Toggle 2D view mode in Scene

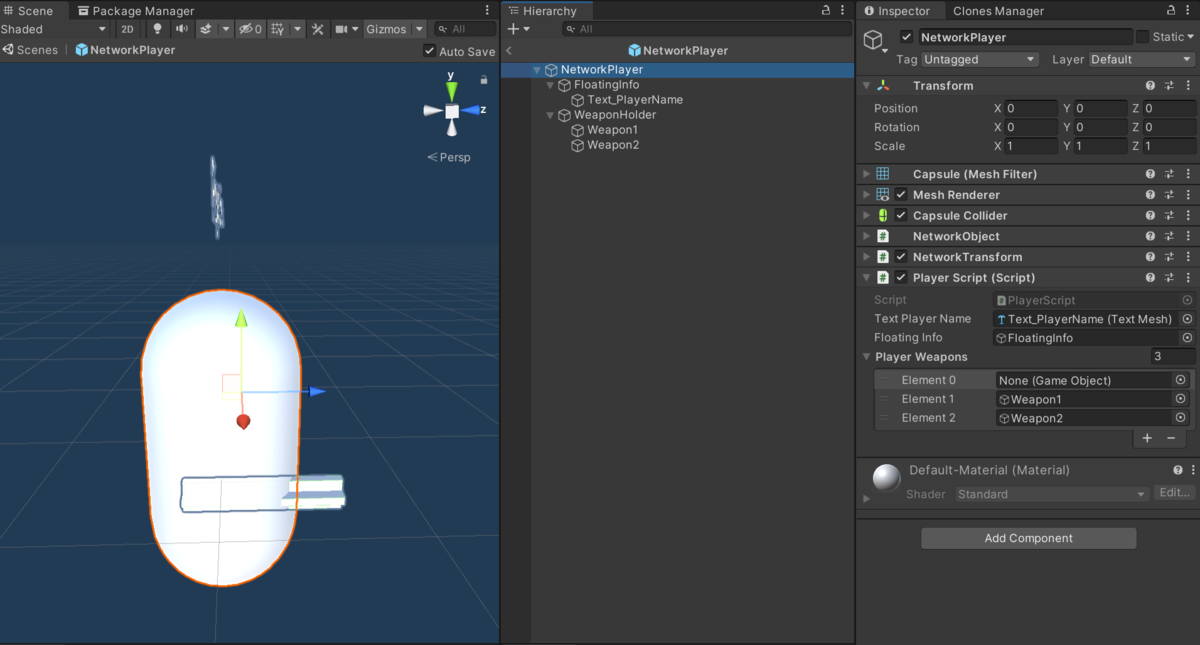[x=127, y=29]
